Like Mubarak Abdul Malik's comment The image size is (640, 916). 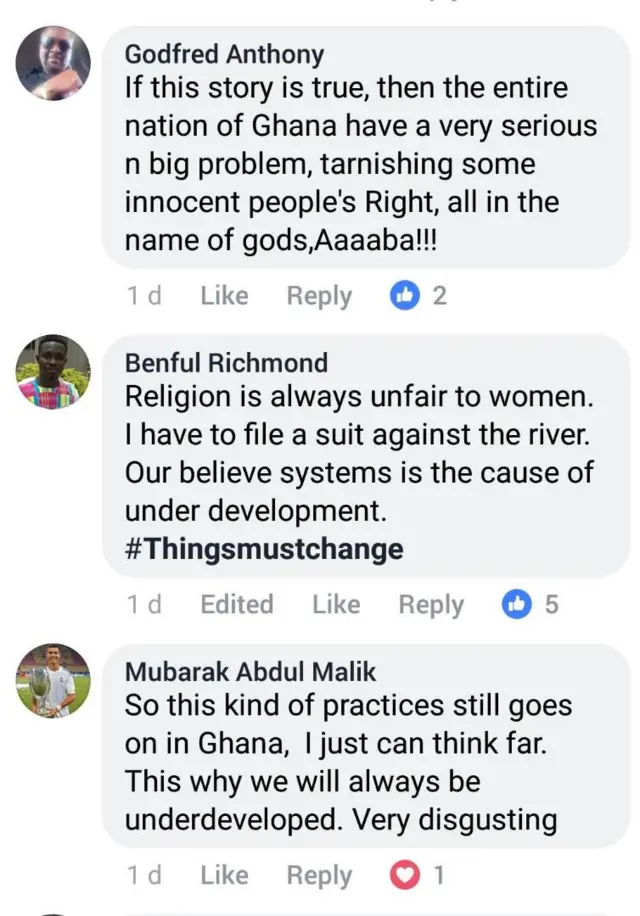(x=223, y=874)
